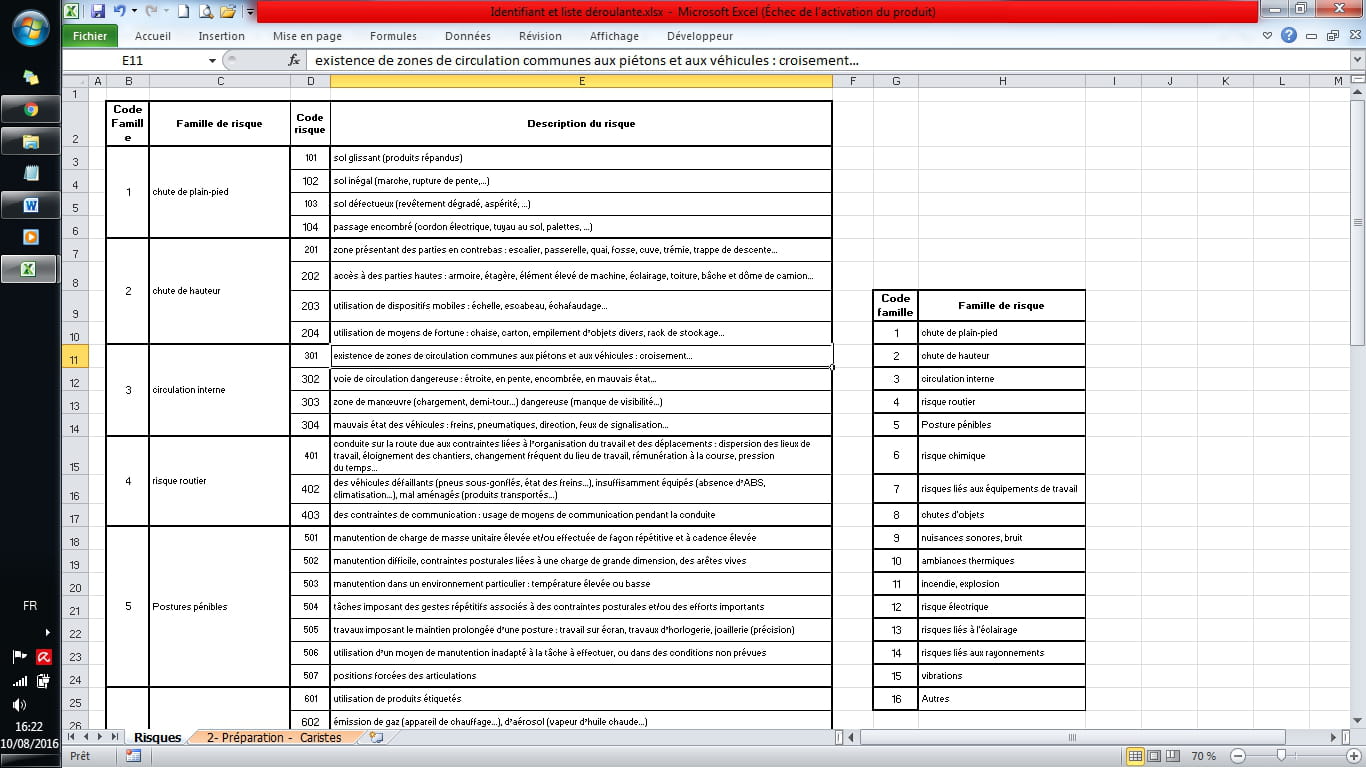This screenshot has height=768, width=1366.
Task: Minimize the workbook window in the ribbon
Action: tap(1312, 36)
